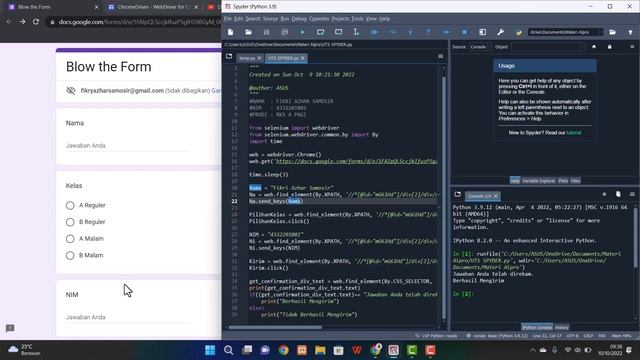Run selection or current line
The image size is (640, 360).
point(356,32)
